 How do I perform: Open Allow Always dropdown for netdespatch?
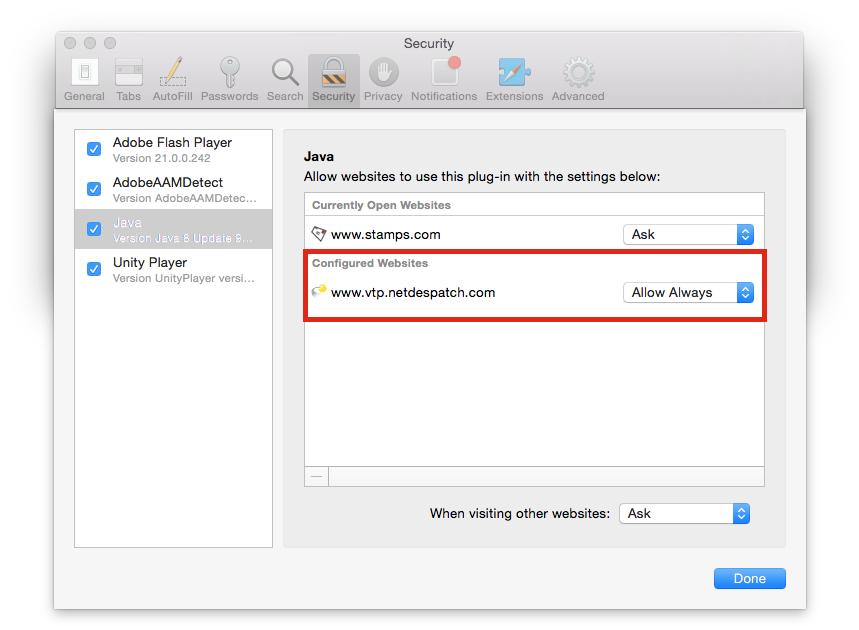click(x=688, y=292)
